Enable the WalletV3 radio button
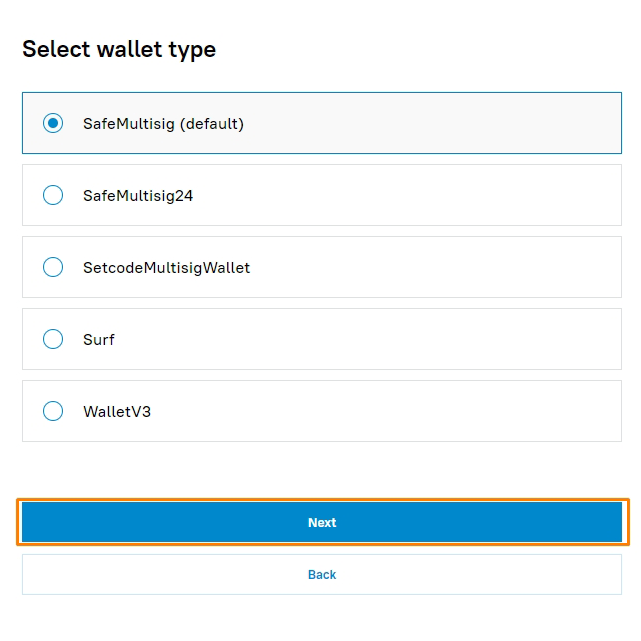The width and height of the screenshot is (641, 641). click(53, 411)
